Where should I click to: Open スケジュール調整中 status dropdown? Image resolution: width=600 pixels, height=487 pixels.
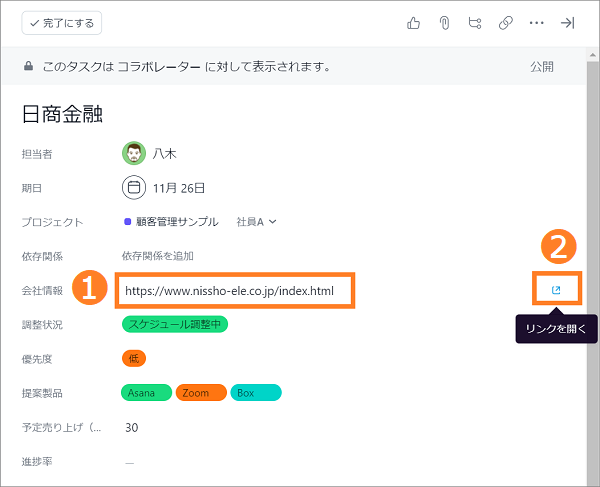click(x=175, y=324)
